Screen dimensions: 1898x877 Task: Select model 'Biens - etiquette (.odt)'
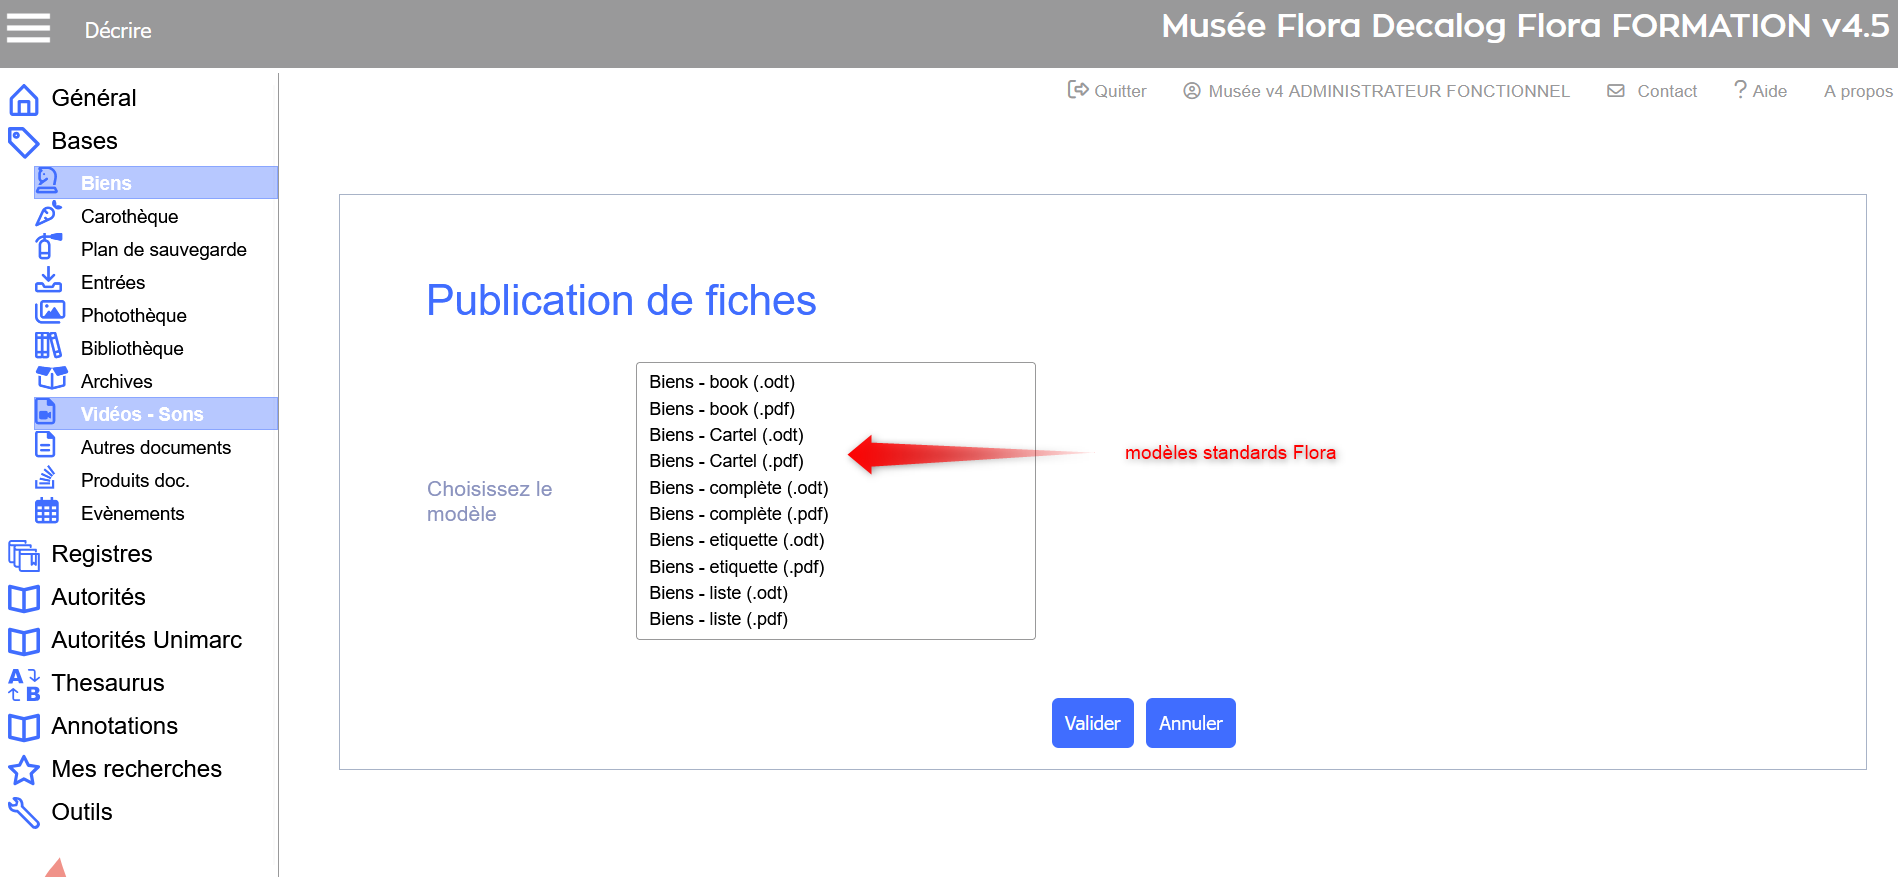coord(835,540)
